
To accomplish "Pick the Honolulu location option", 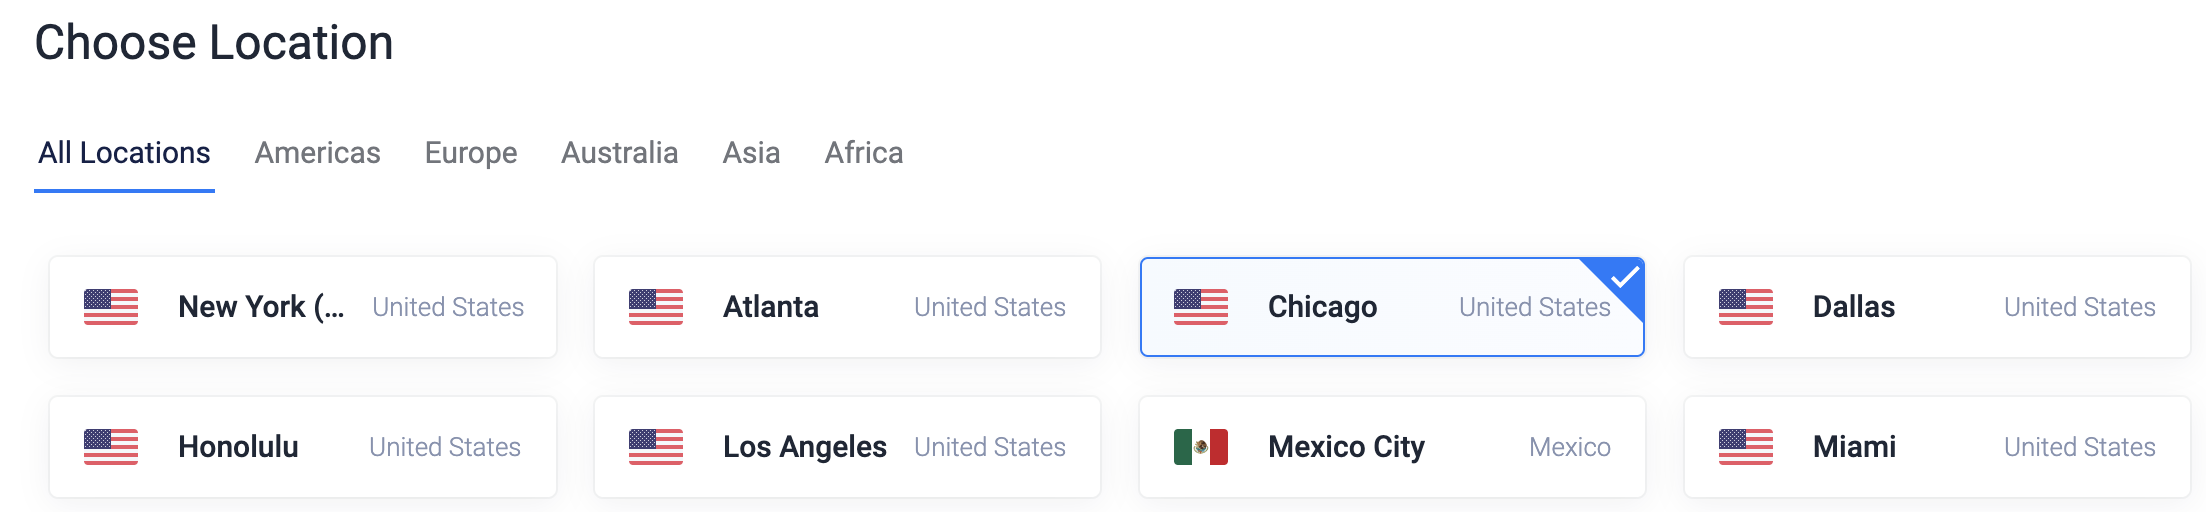I will coord(303,447).
